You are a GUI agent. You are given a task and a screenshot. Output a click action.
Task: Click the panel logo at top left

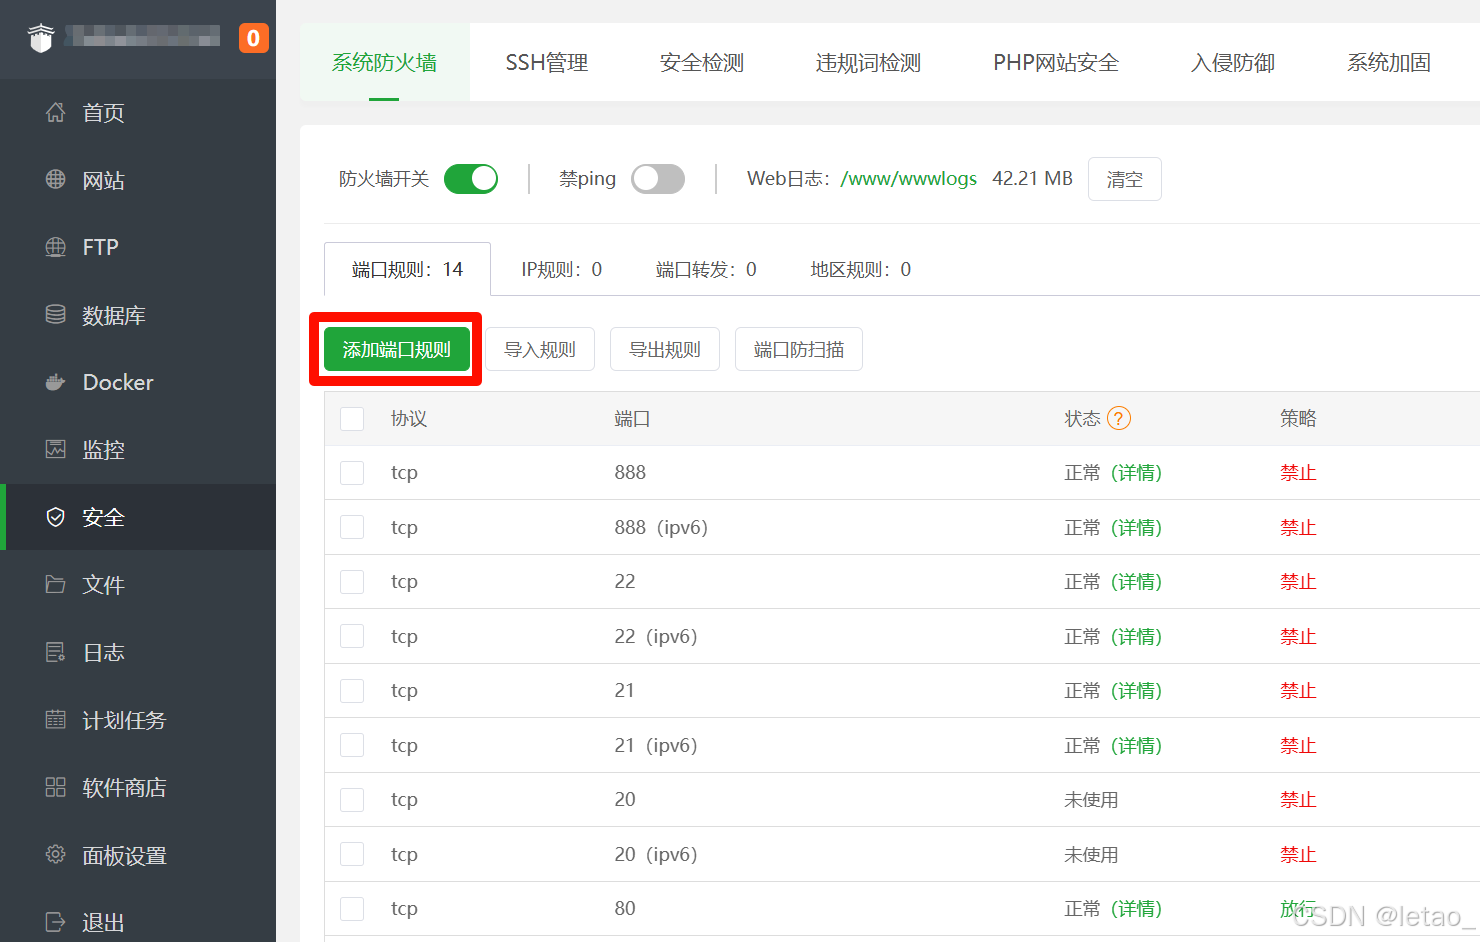click(41, 38)
